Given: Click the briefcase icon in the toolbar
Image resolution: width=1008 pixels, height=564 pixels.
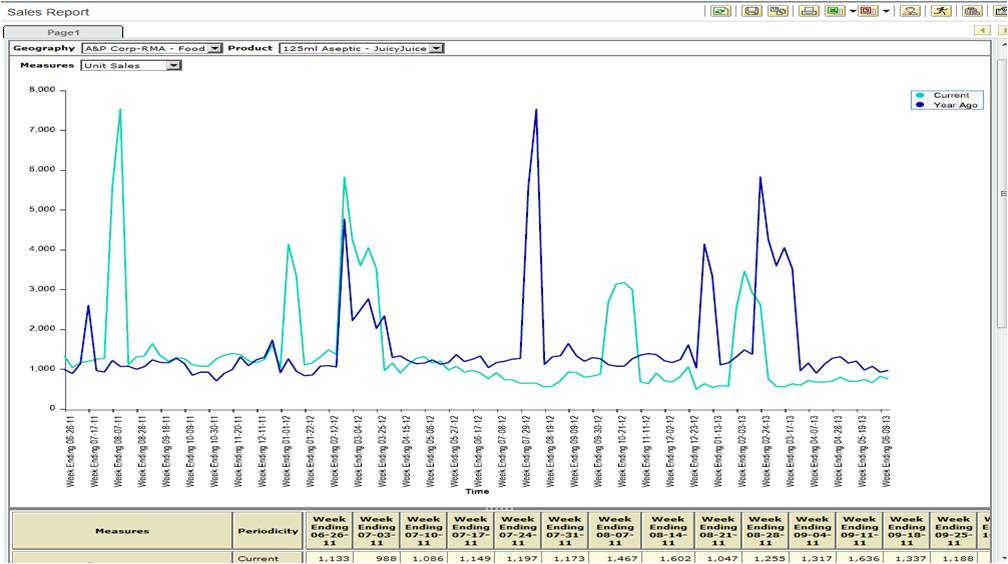Looking at the screenshot, I should [x=971, y=11].
